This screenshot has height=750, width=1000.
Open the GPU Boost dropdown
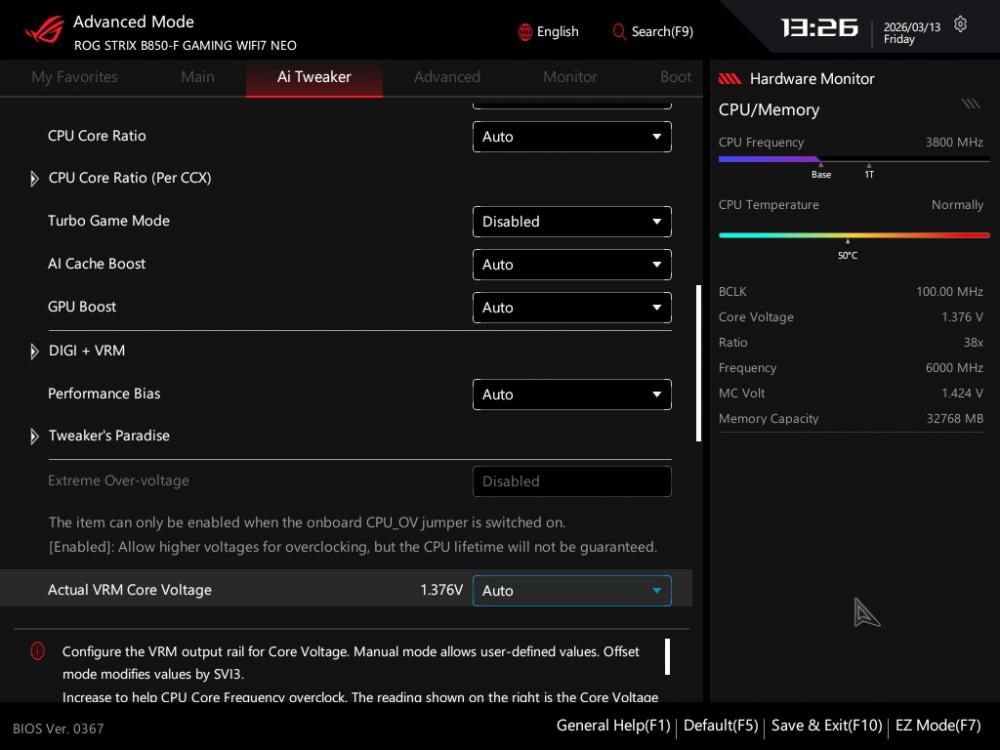click(571, 308)
